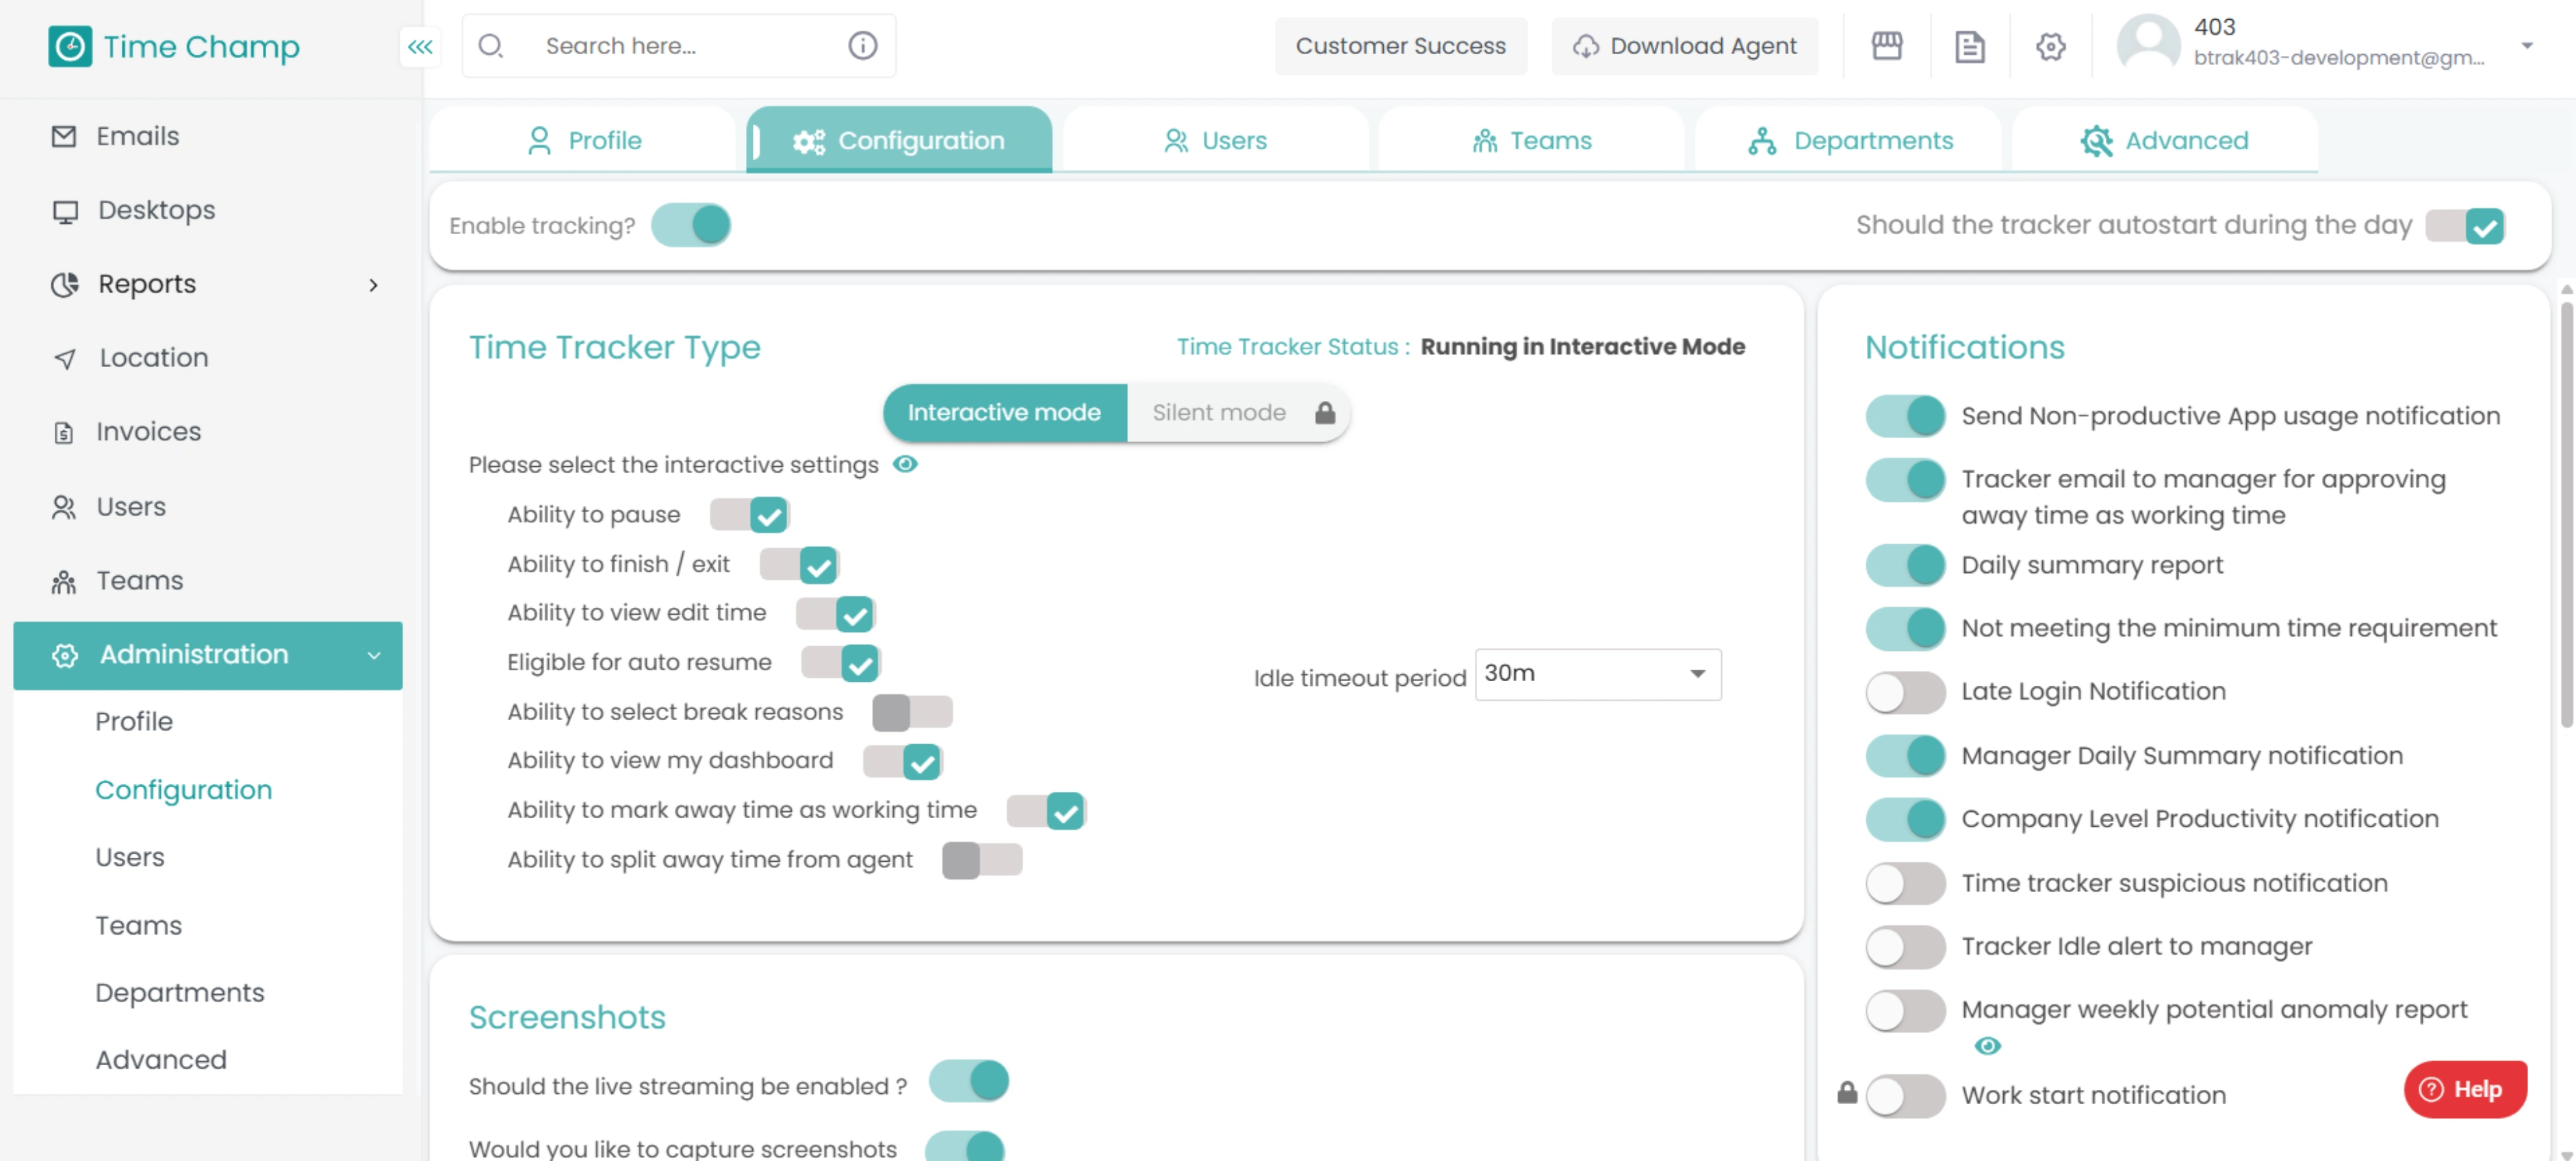Click the Invoices document icon in sidebar
The width and height of the screenshot is (2576, 1161).
(x=64, y=432)
